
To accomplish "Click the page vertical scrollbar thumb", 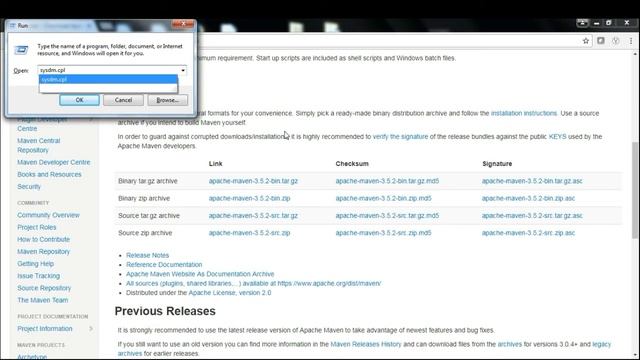I will (x=635, y=190).
